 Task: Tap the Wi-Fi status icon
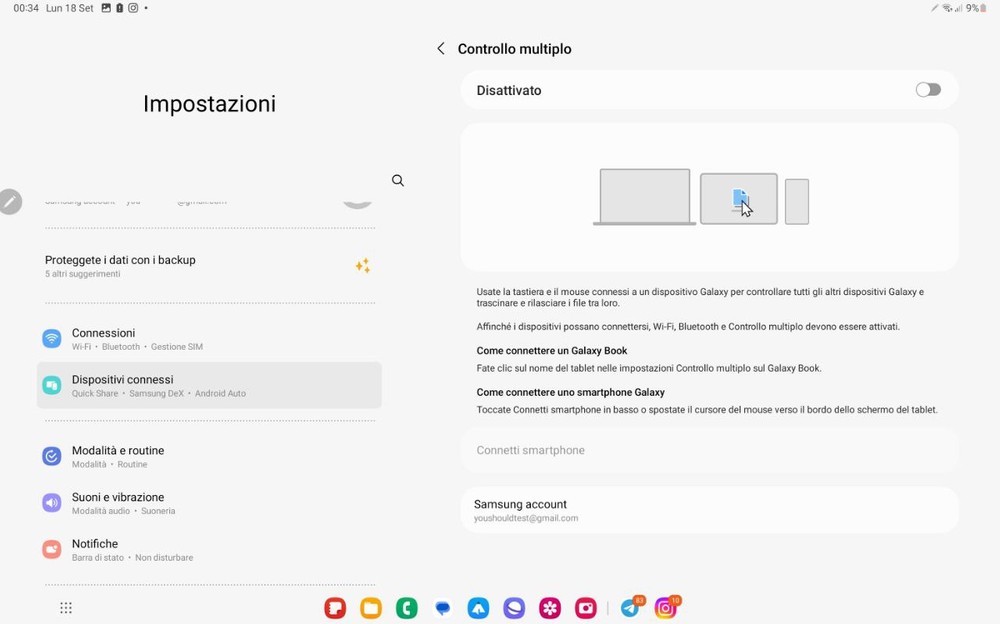[x=947, y=8]
